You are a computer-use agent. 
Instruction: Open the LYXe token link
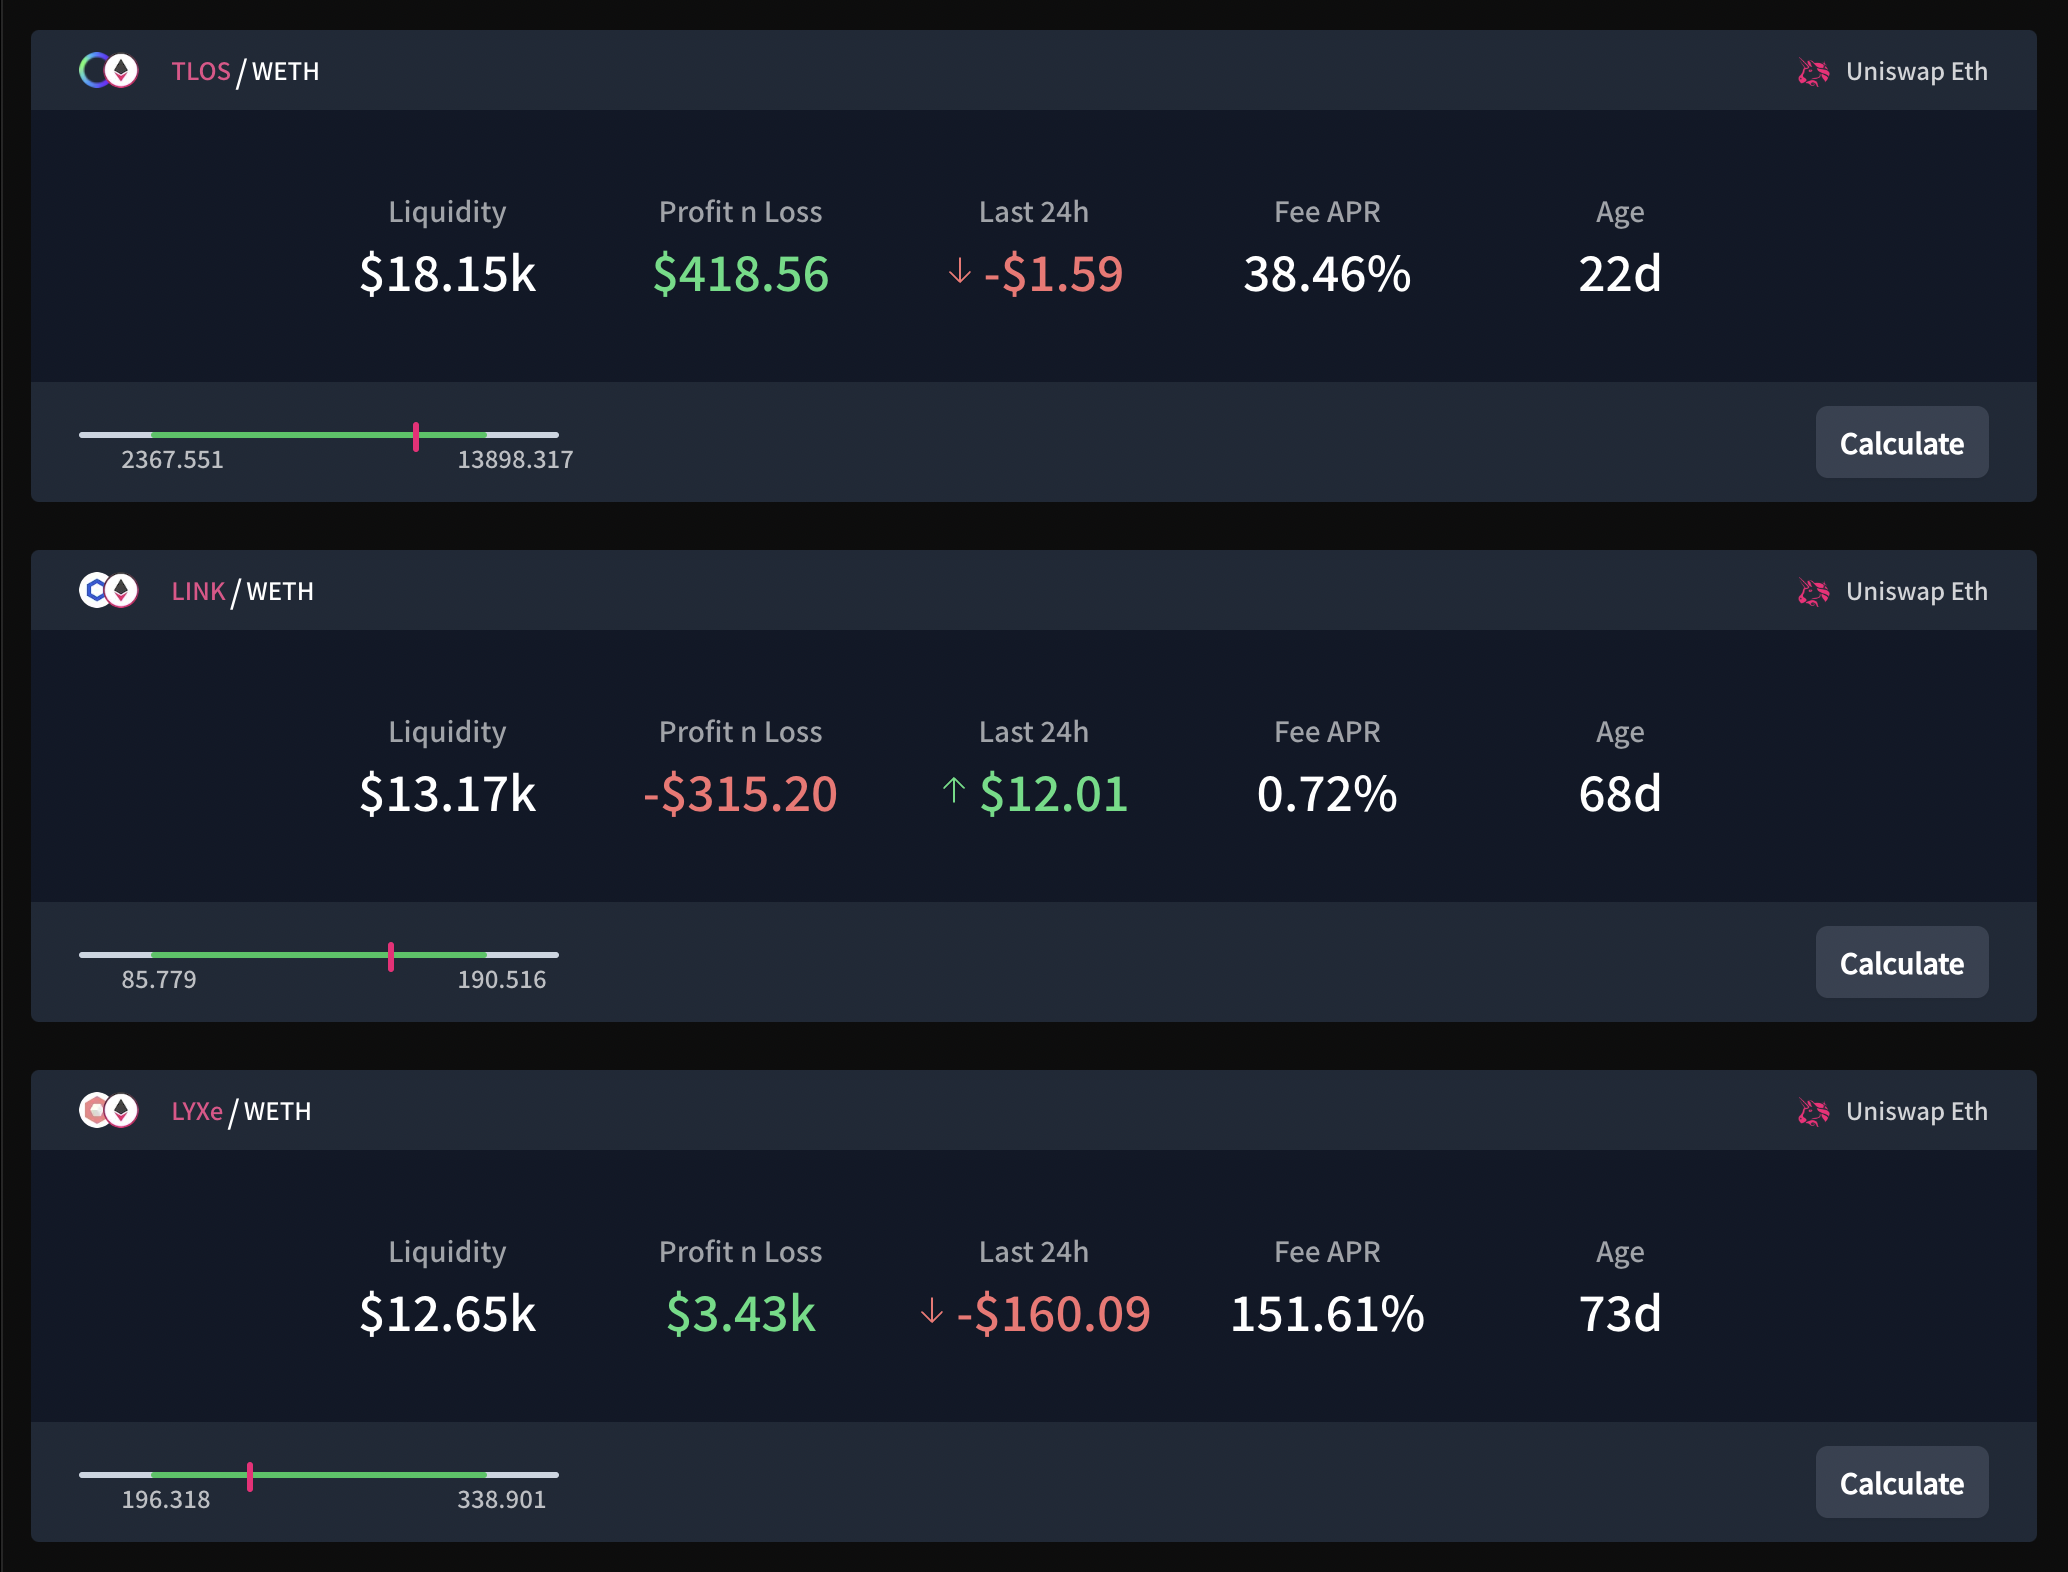196,1112
